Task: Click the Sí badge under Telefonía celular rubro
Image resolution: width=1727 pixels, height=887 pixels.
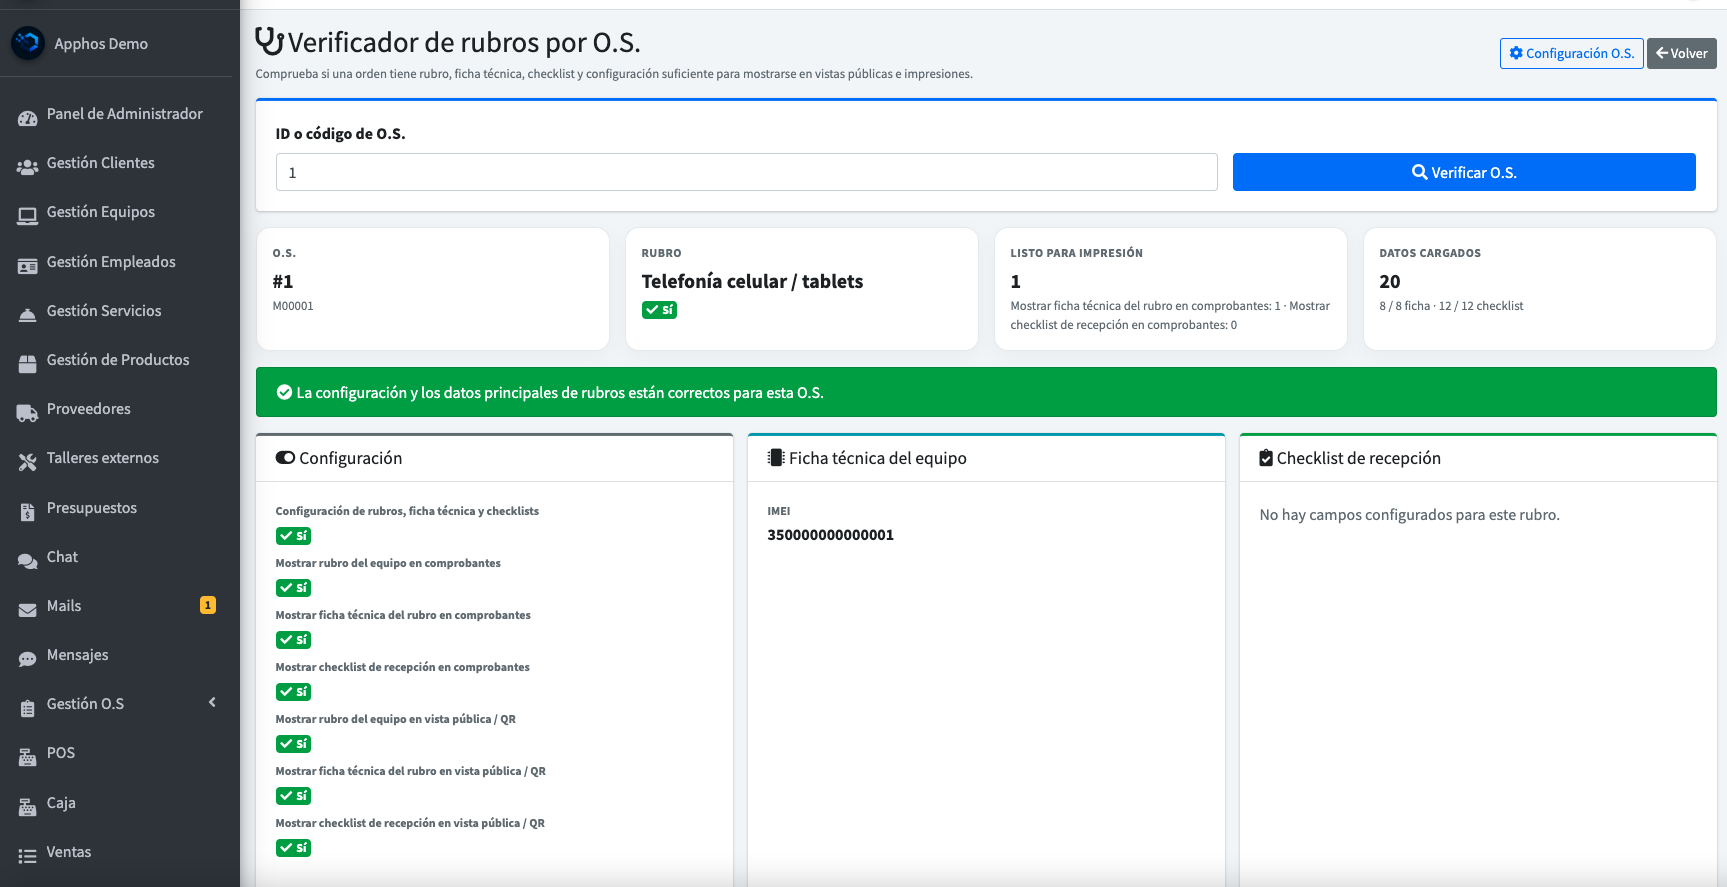Action: 660,310
